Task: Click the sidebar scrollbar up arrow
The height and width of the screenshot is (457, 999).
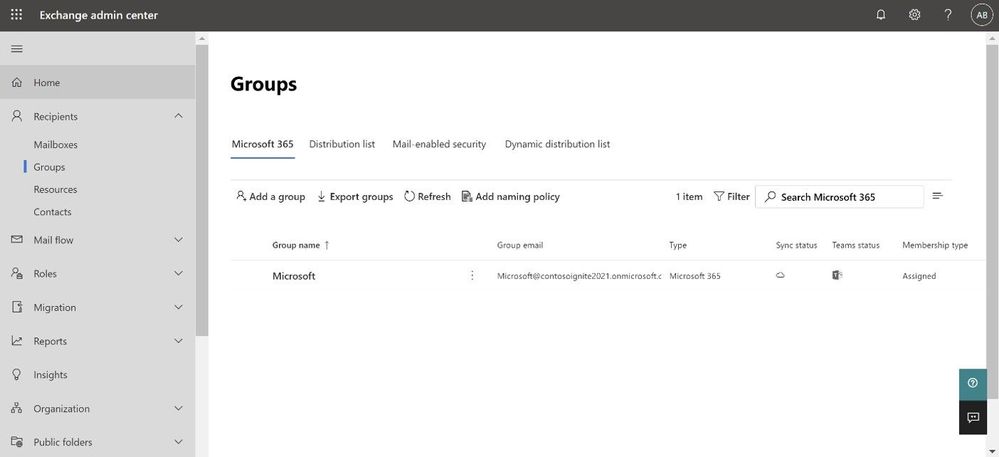Action: (x=201, y=38)
